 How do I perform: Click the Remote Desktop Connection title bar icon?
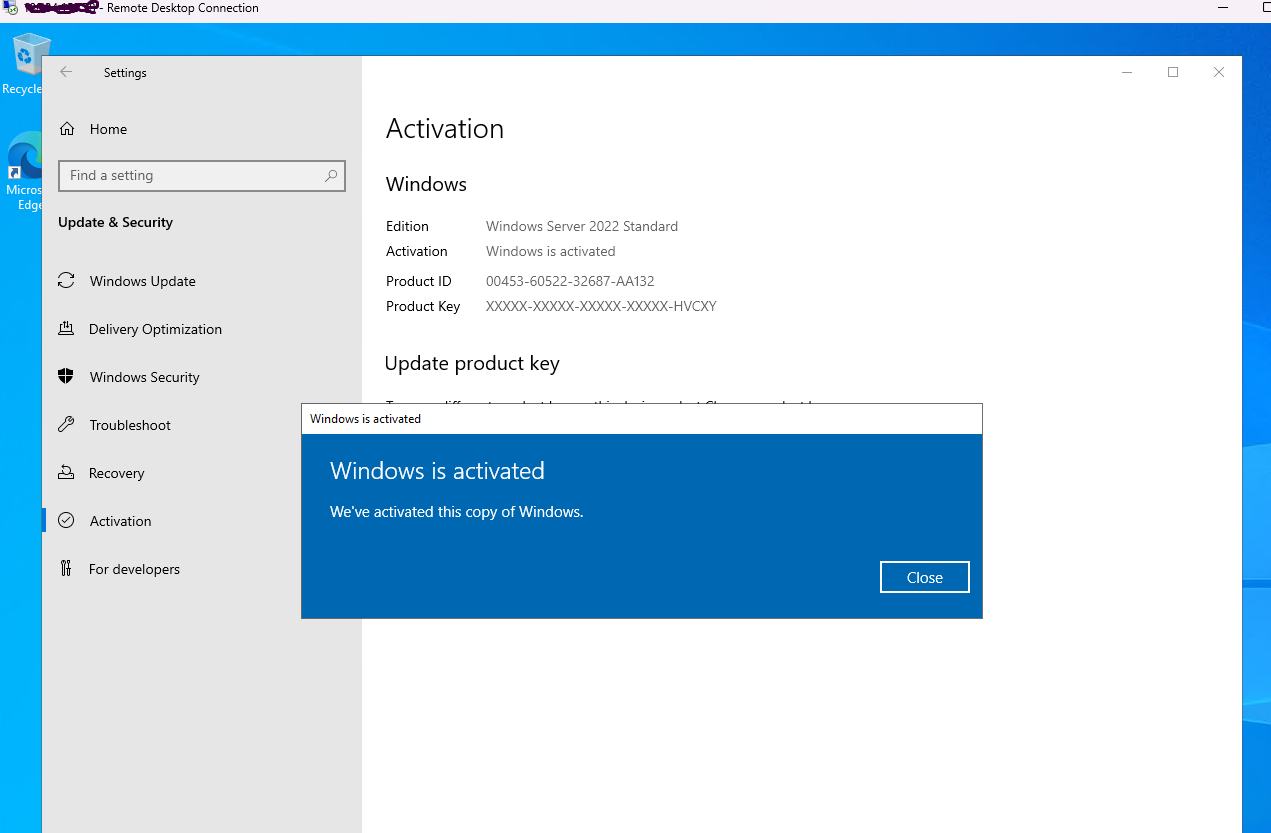point(10,8)
